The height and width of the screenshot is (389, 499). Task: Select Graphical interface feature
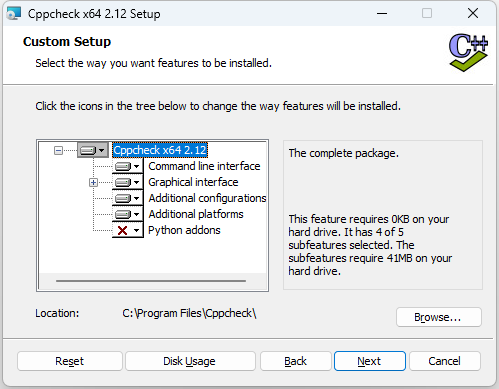pyautogui.click(x=193, y=182)
